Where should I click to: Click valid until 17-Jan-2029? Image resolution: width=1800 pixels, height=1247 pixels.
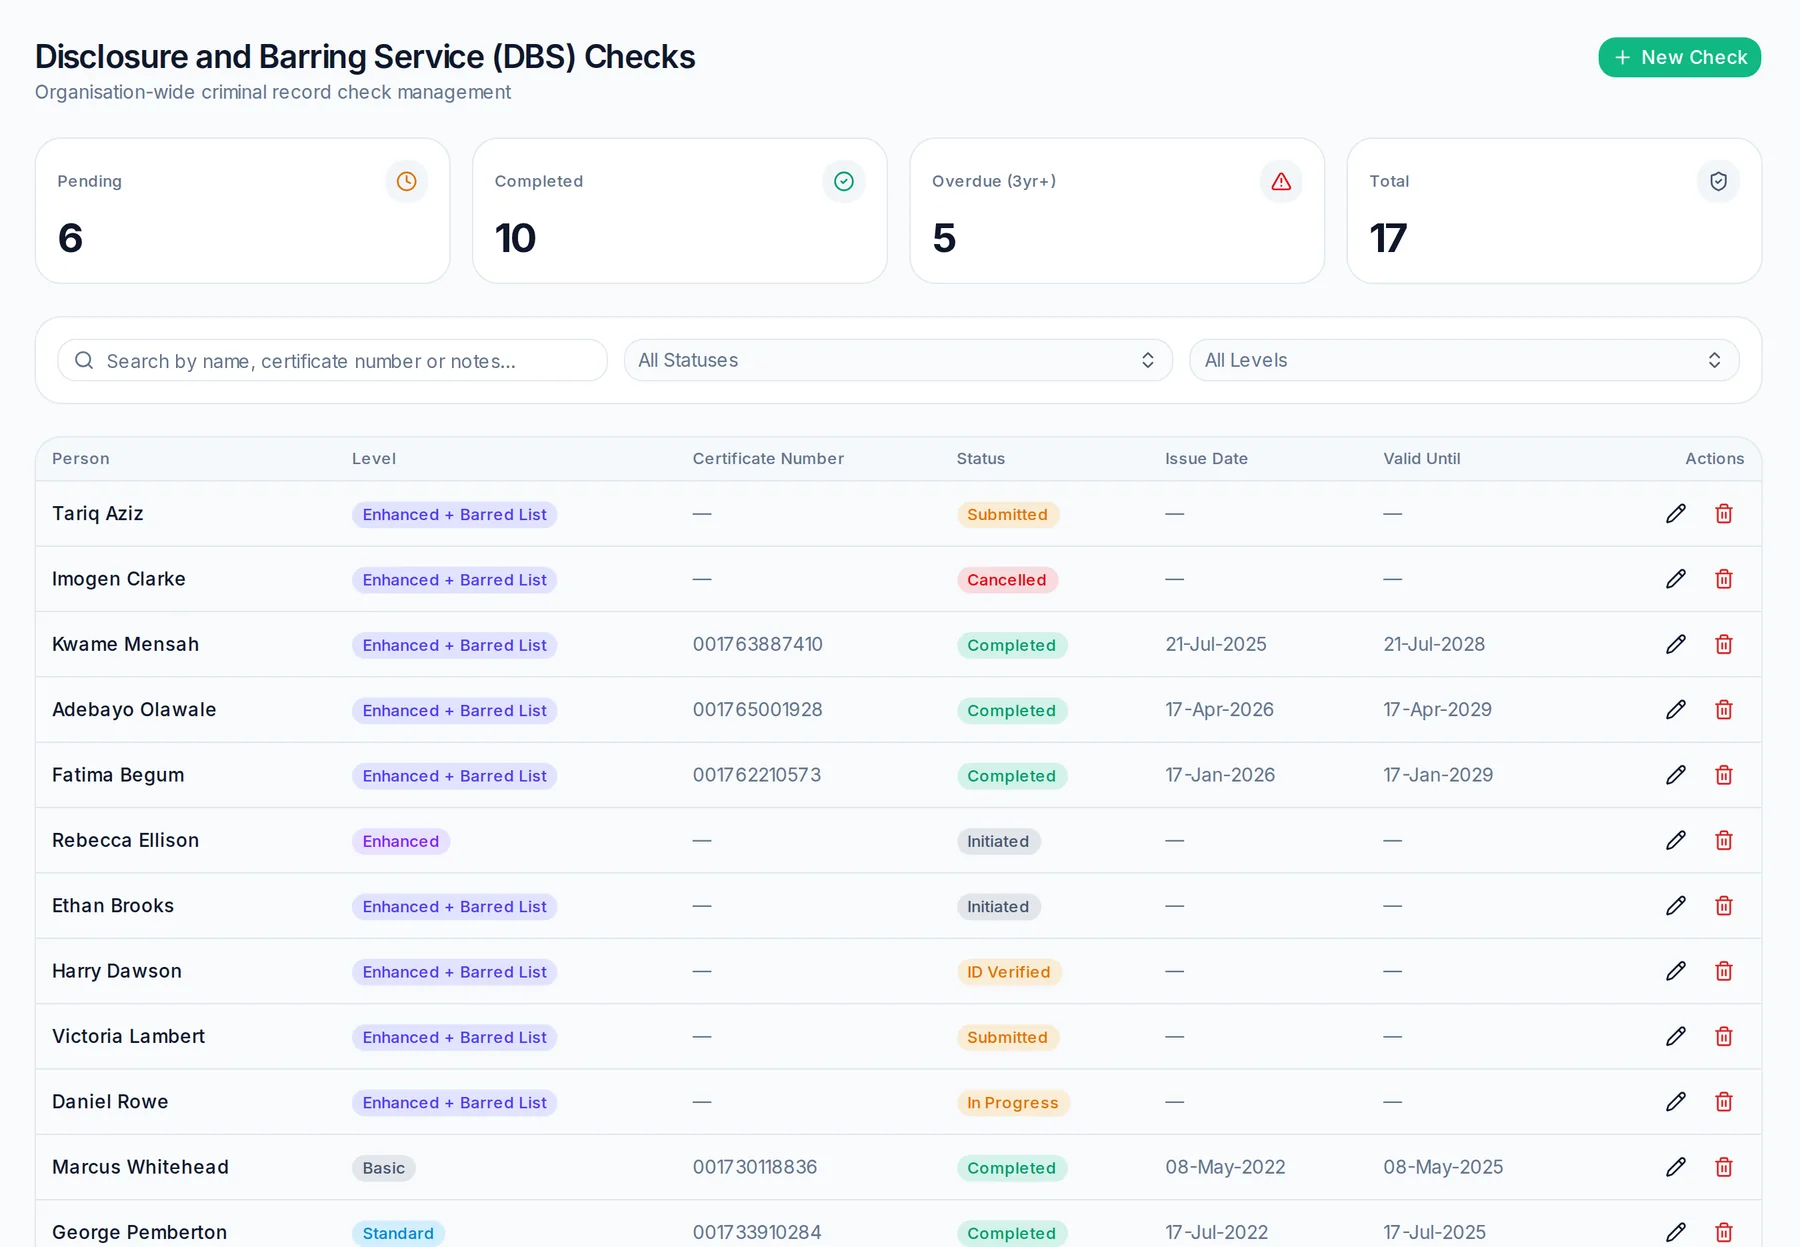[1438, 775]
